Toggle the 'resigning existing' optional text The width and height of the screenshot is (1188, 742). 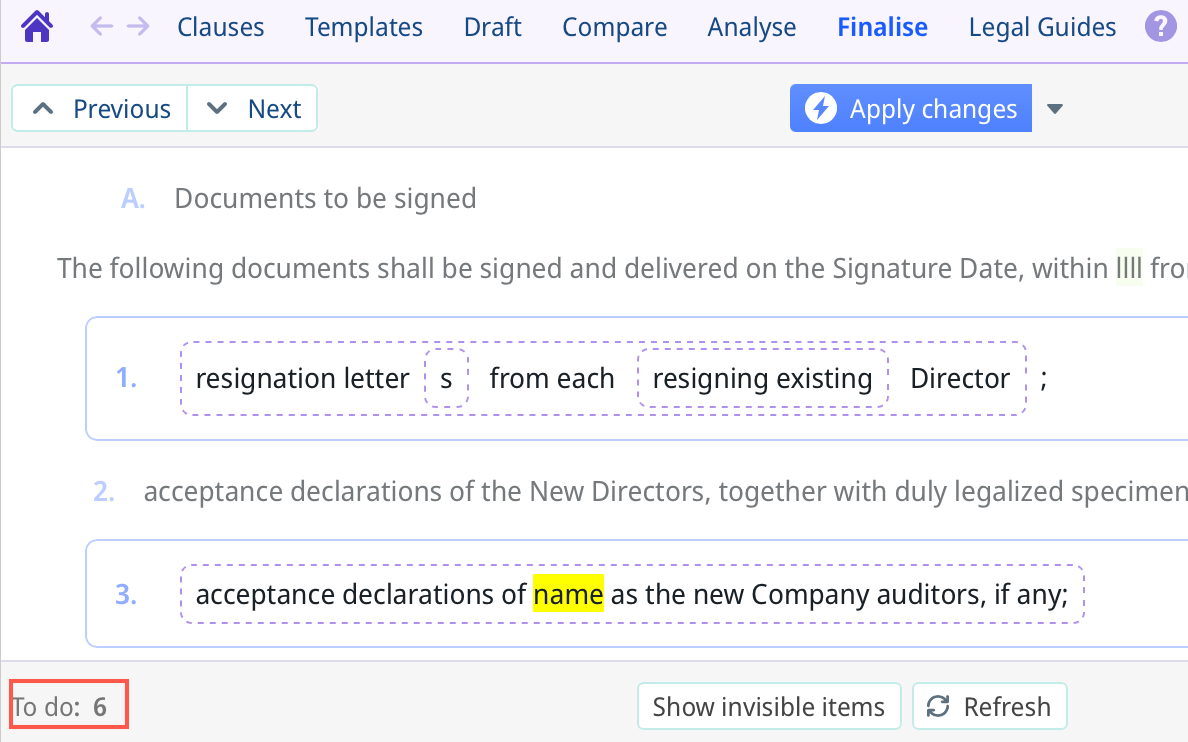click(762, 378)
